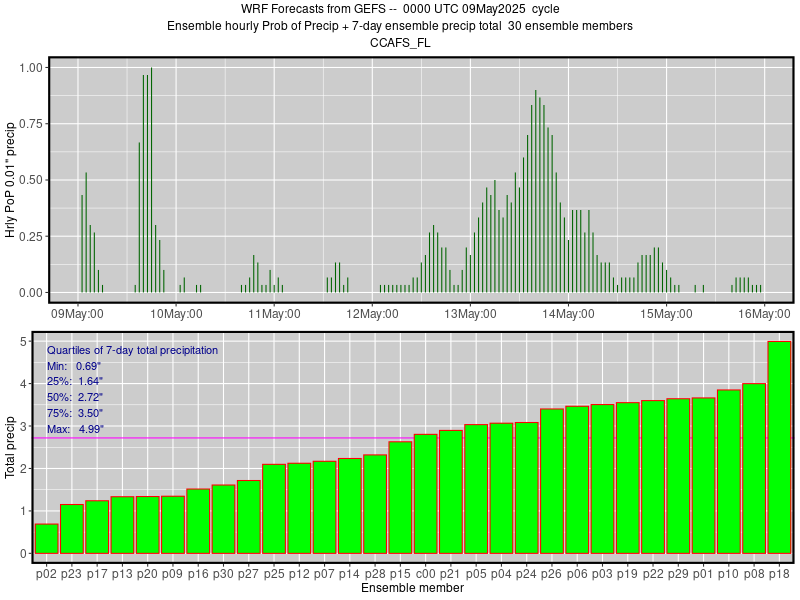
Task: Select the station name 'CCAFS_FL'
Action: (x=400, y=43)
